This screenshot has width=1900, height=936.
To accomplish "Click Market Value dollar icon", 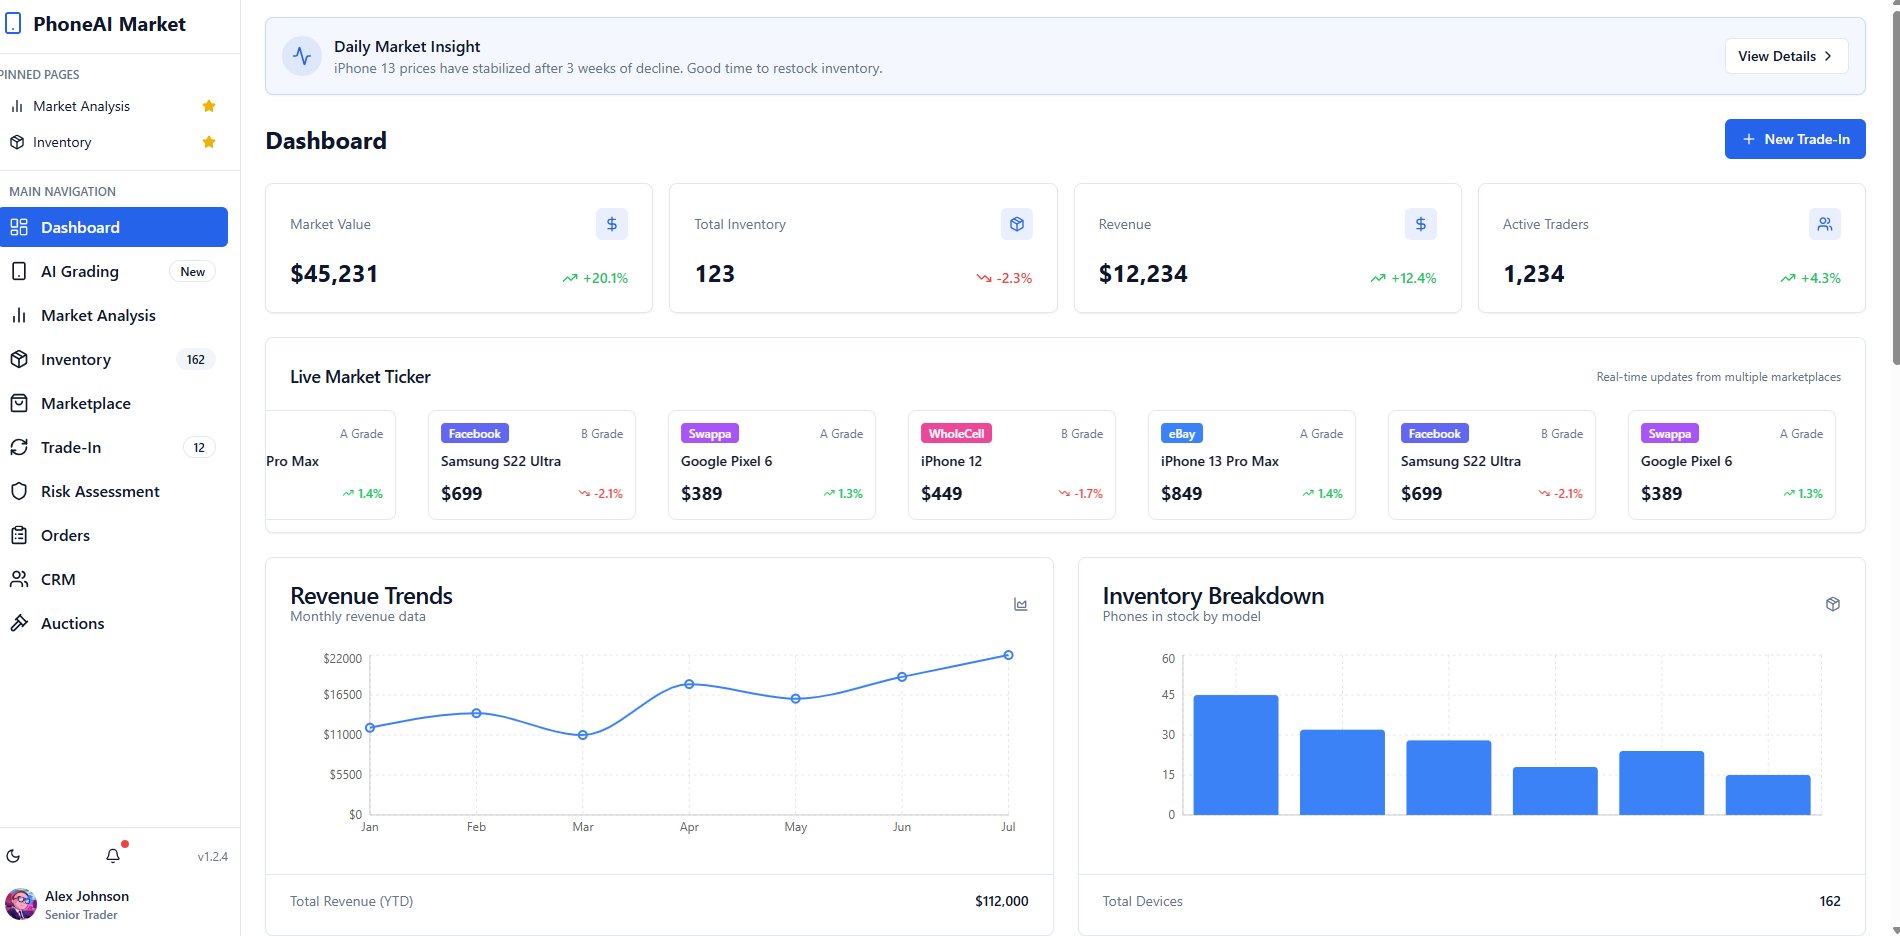I will point(612,224).
